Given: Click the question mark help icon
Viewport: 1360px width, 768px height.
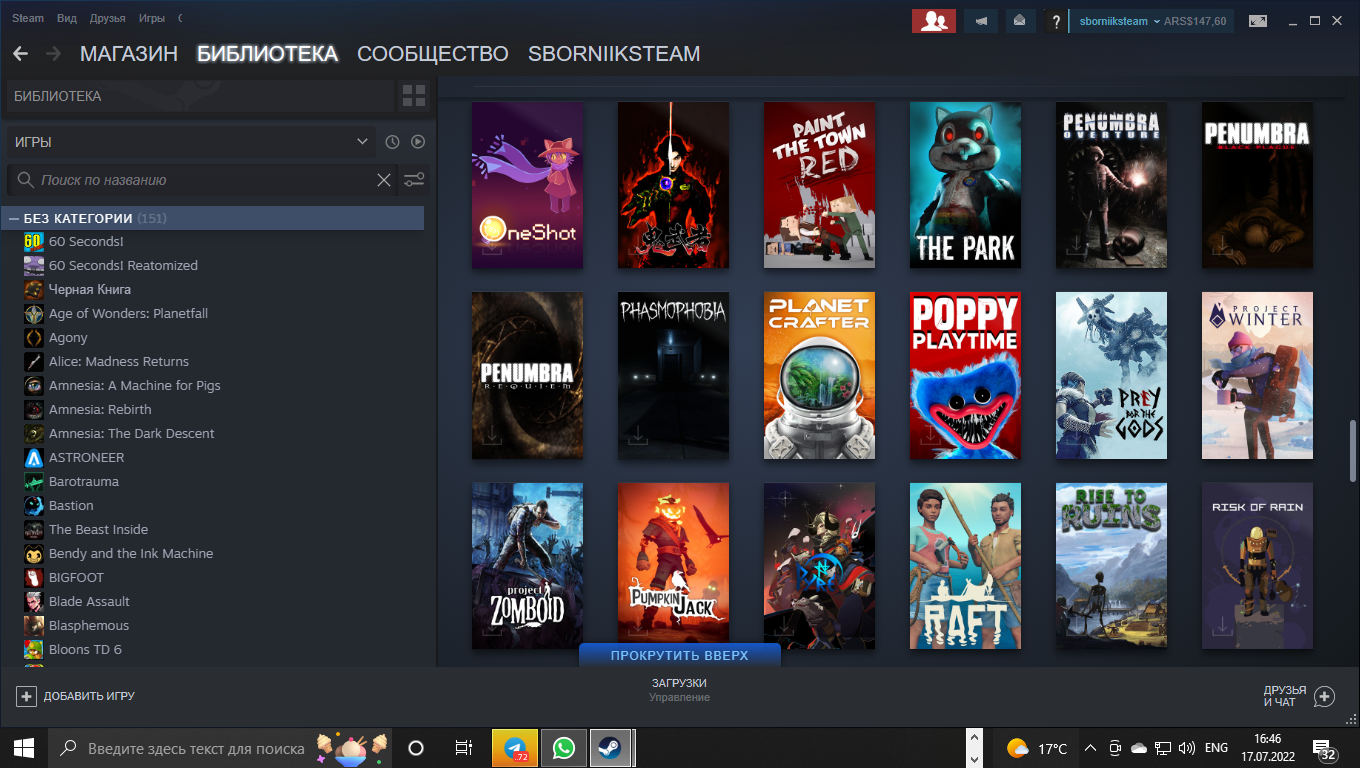Looking at the screenshot, I should pos(1055,21).
